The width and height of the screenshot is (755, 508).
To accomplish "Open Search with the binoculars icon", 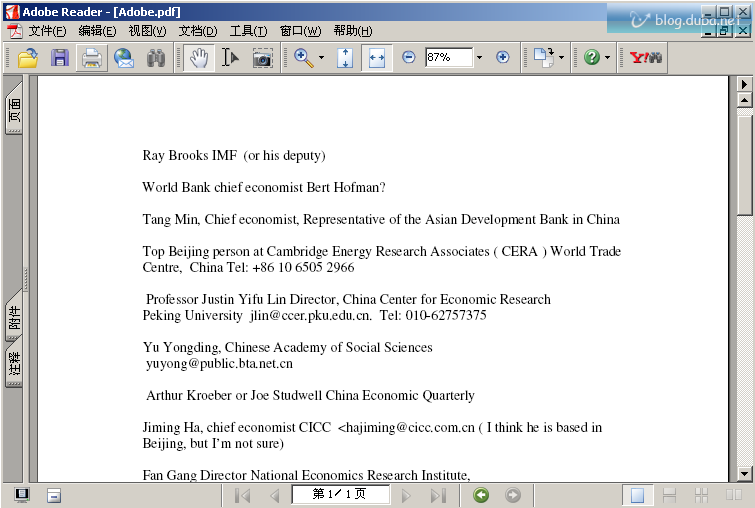I will (156, 58).
